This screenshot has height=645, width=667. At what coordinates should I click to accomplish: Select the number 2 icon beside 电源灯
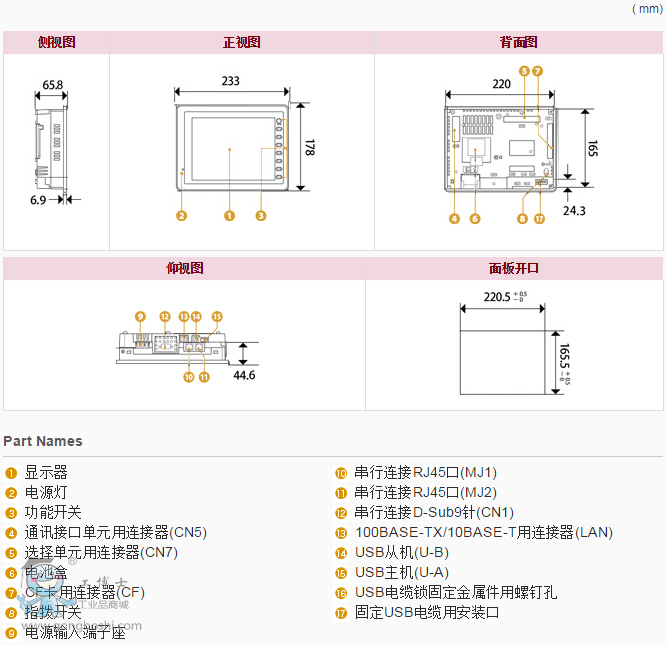(x=11, y=493)
